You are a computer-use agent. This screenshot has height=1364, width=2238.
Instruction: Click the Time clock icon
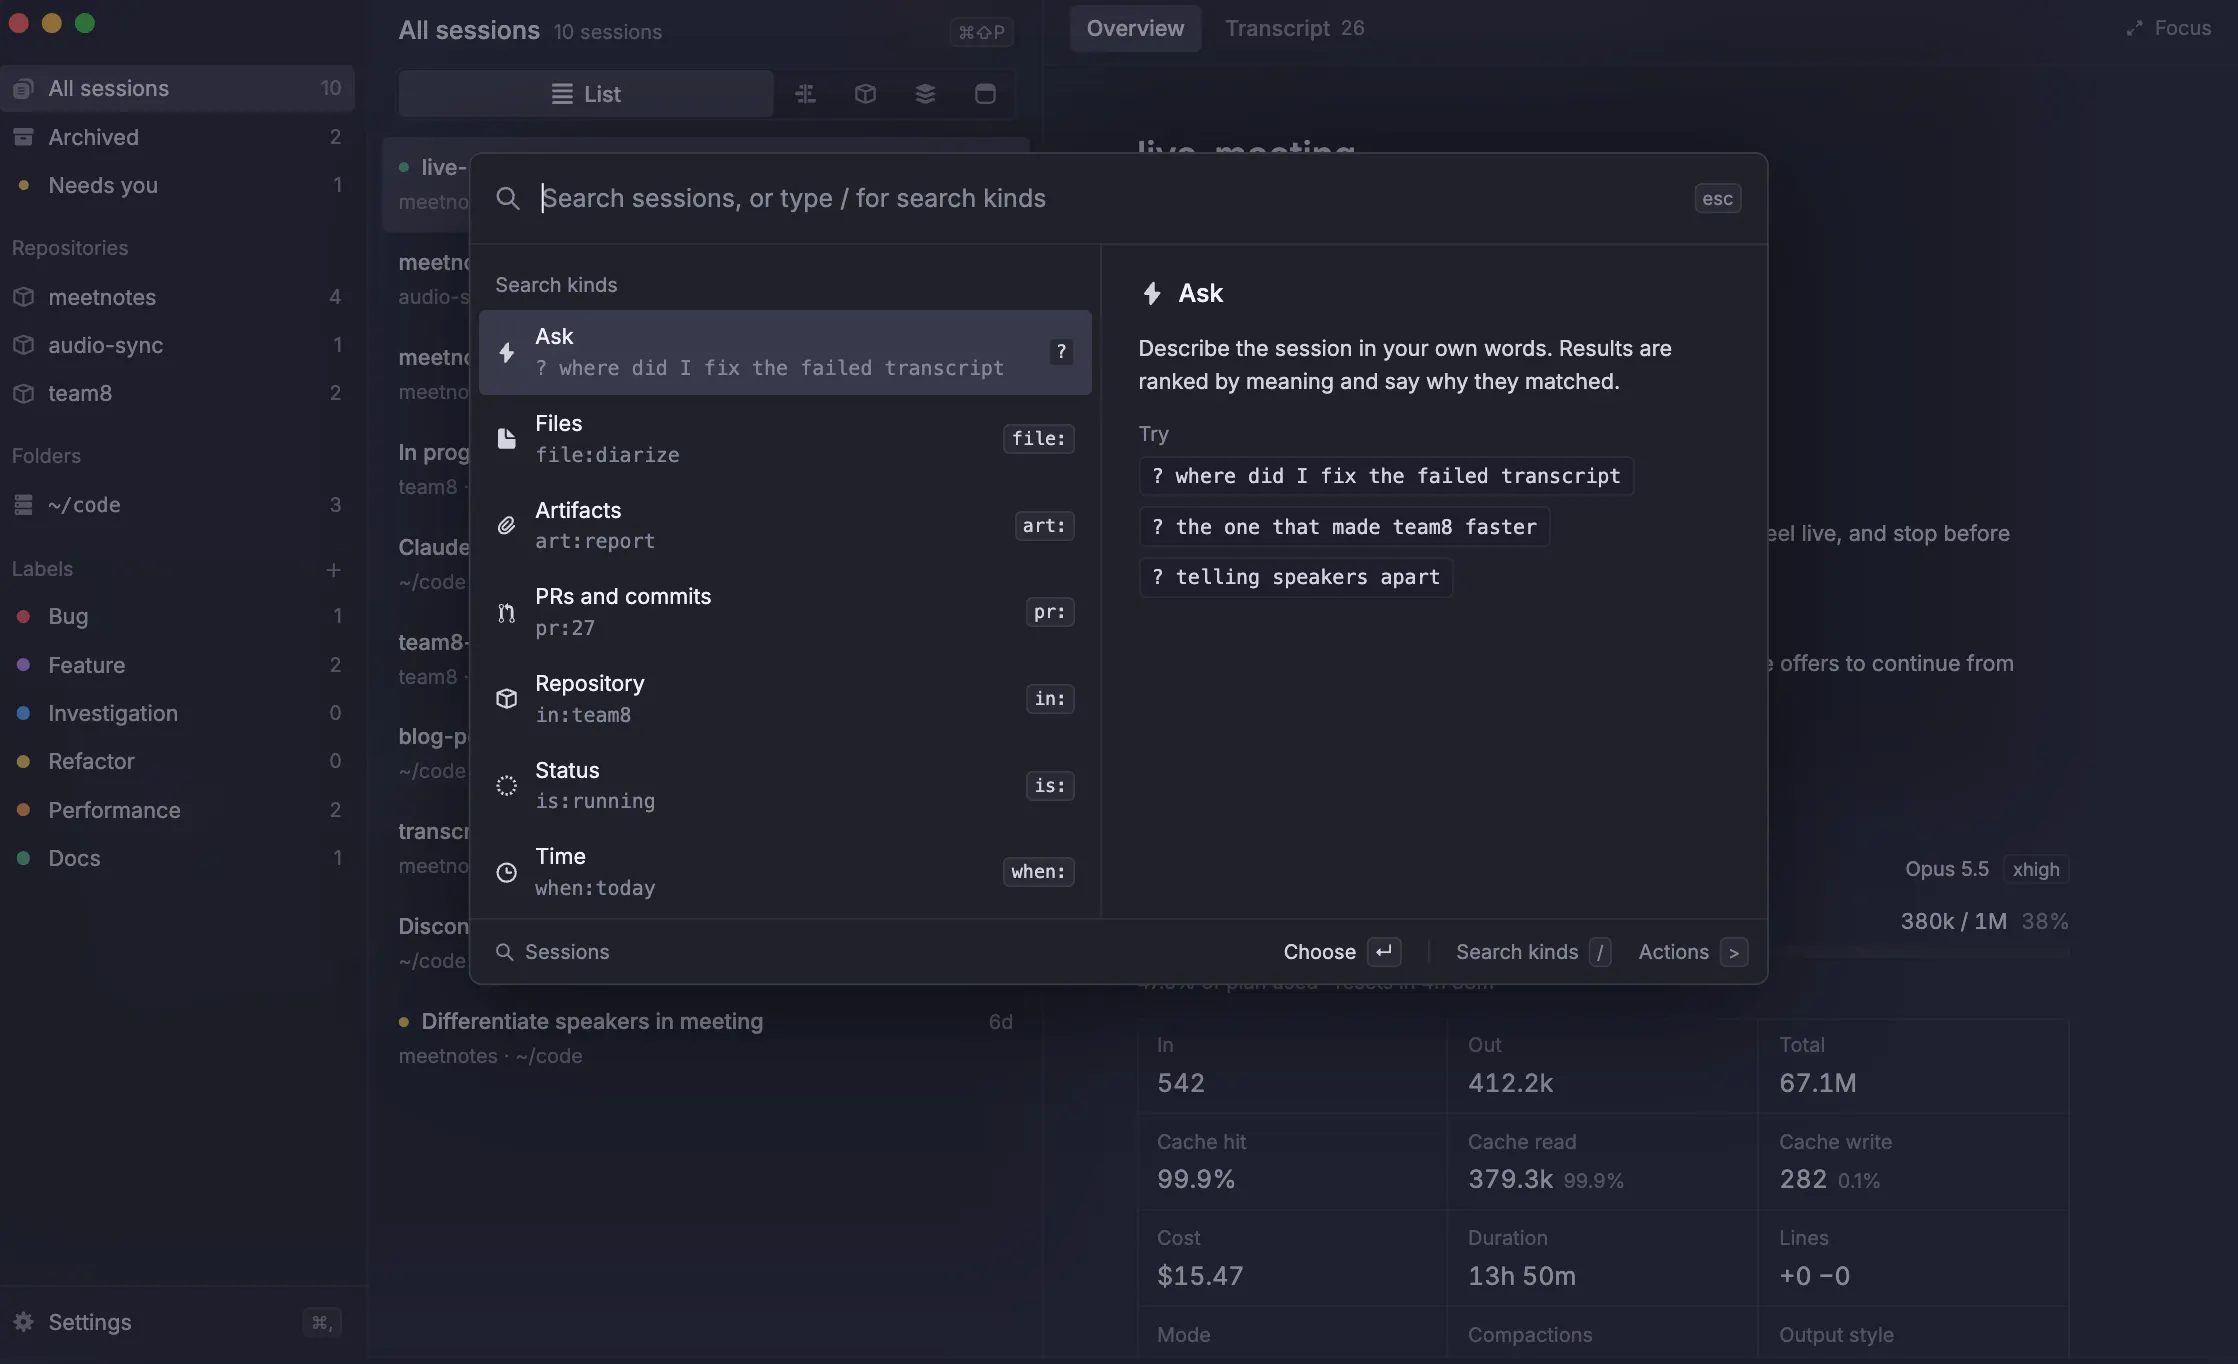(x=507, y=873)
